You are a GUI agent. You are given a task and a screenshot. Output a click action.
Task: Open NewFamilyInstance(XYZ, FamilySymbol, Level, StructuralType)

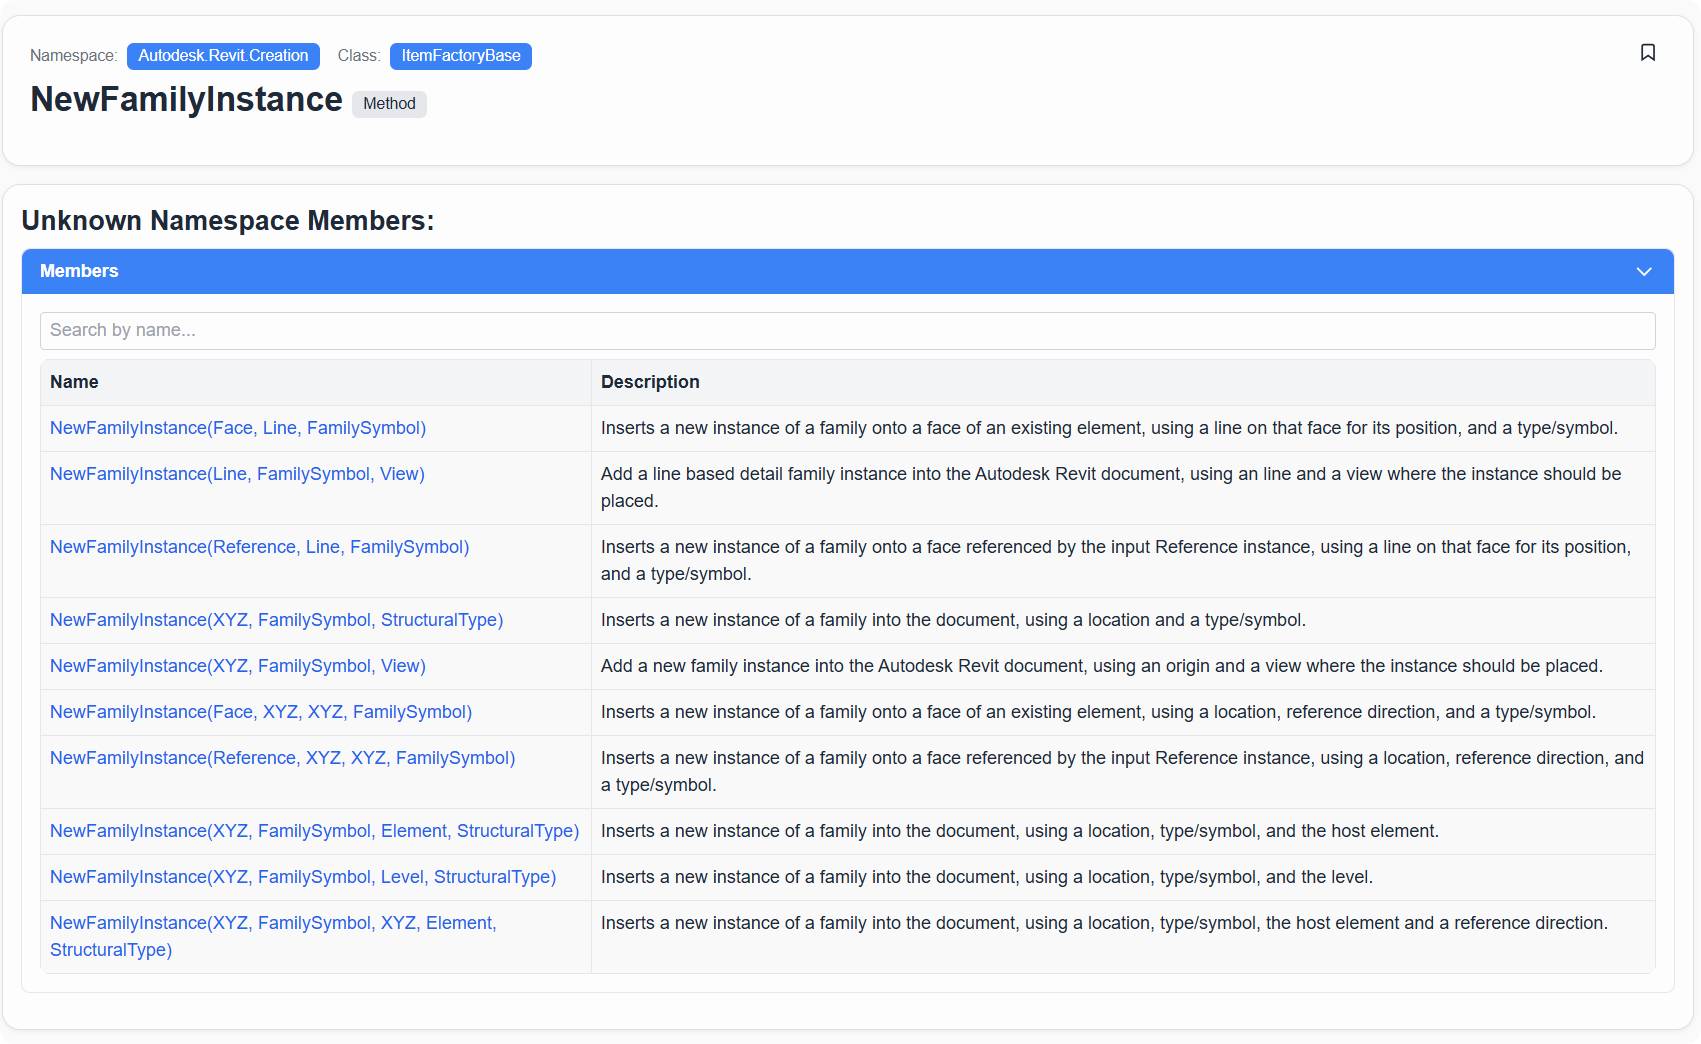point(303,877)
